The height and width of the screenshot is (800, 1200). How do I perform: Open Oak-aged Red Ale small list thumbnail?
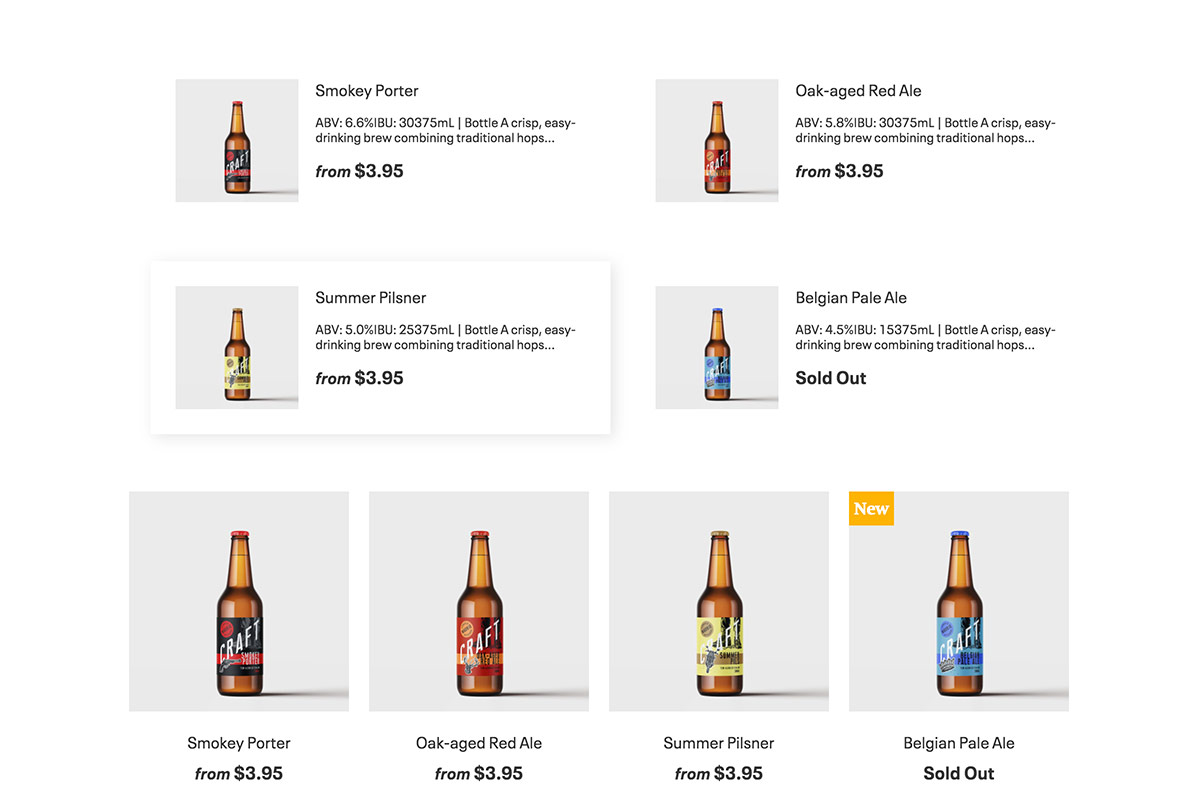[x=717, y=141]
